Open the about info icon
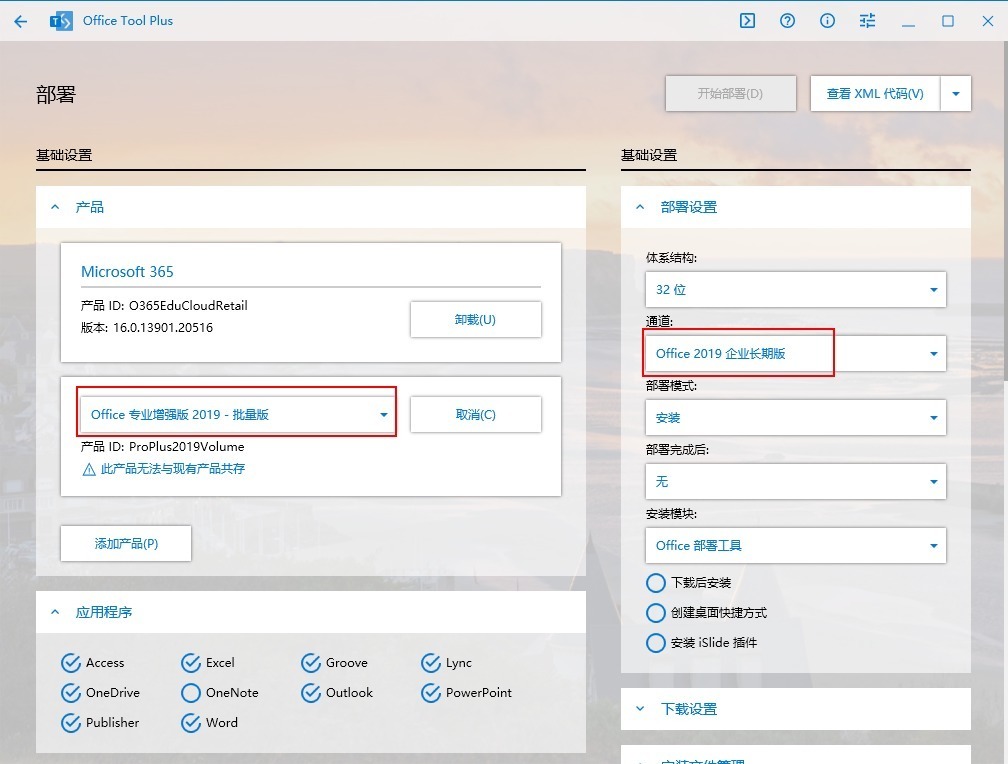This screenshot has height=764, width=1008. pyautogui.click(x=827, y=21)
